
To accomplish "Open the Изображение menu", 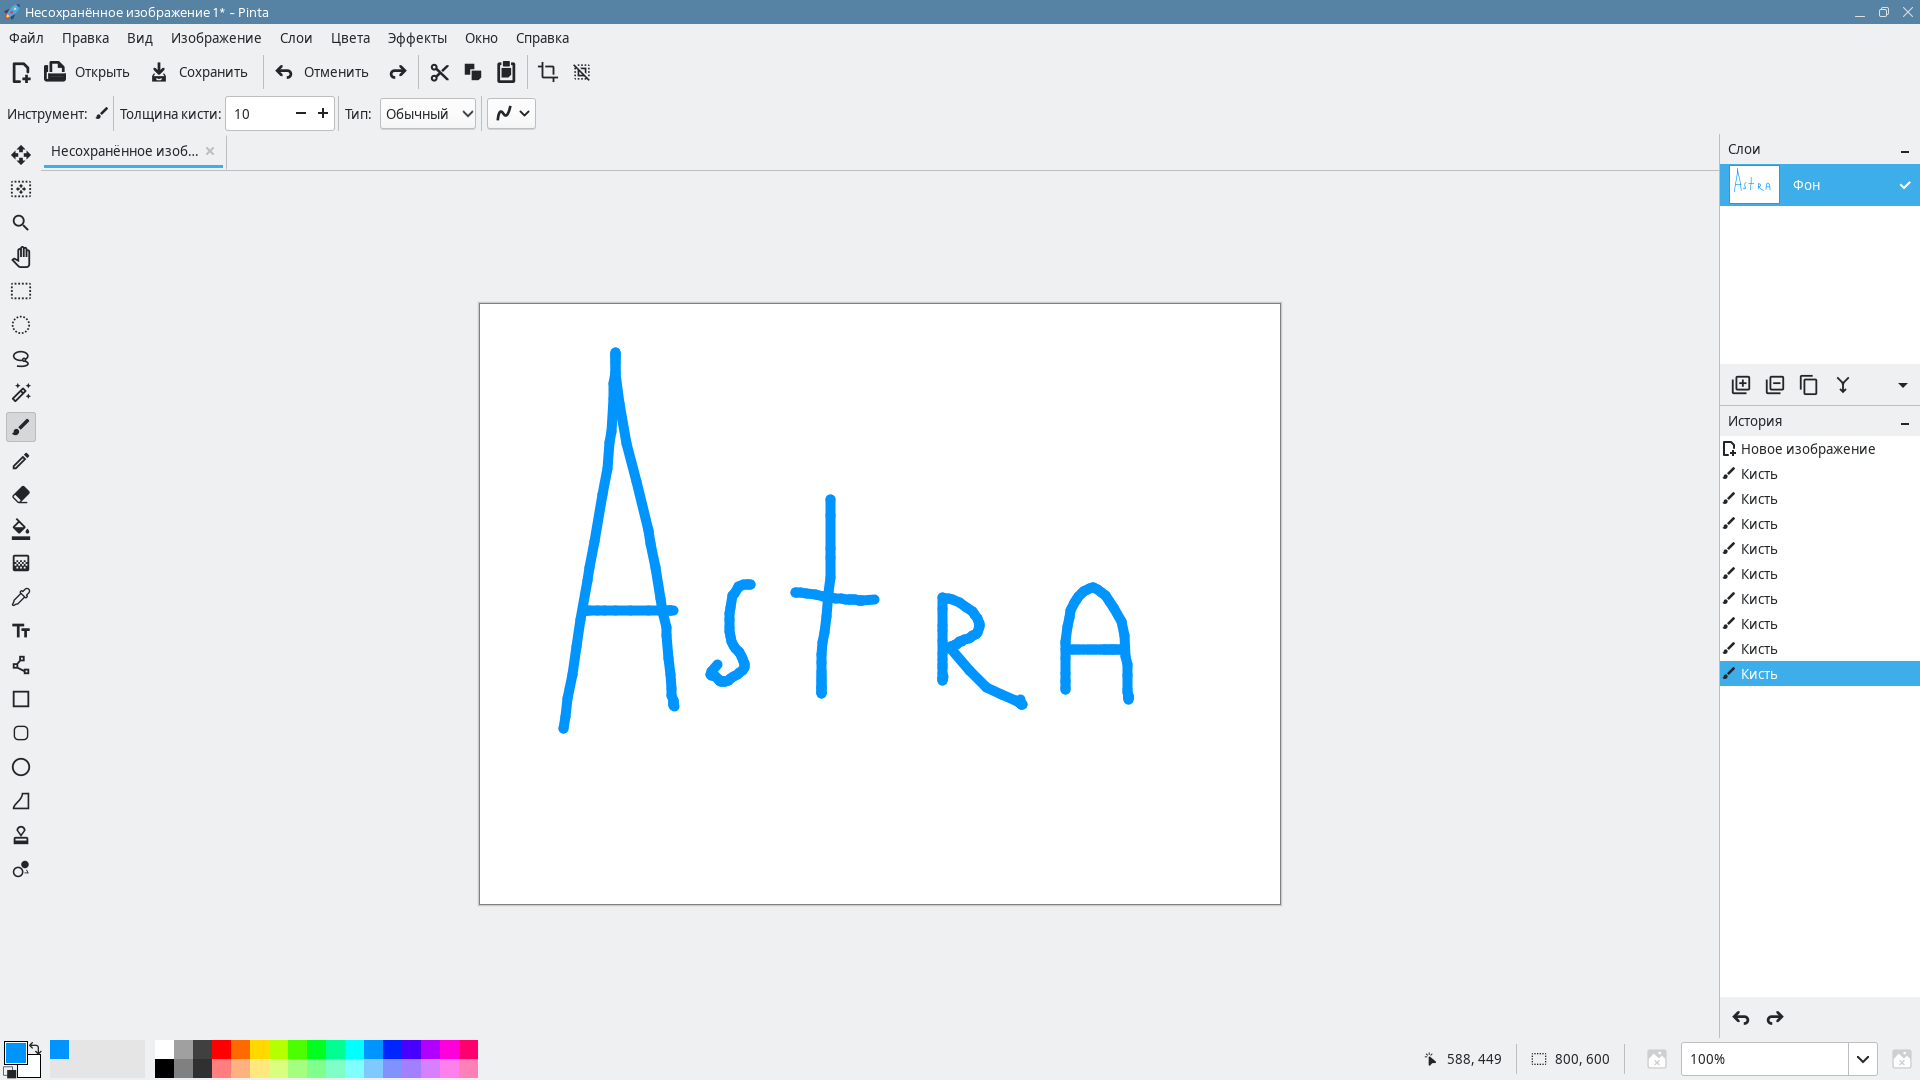I will point(216,38).
